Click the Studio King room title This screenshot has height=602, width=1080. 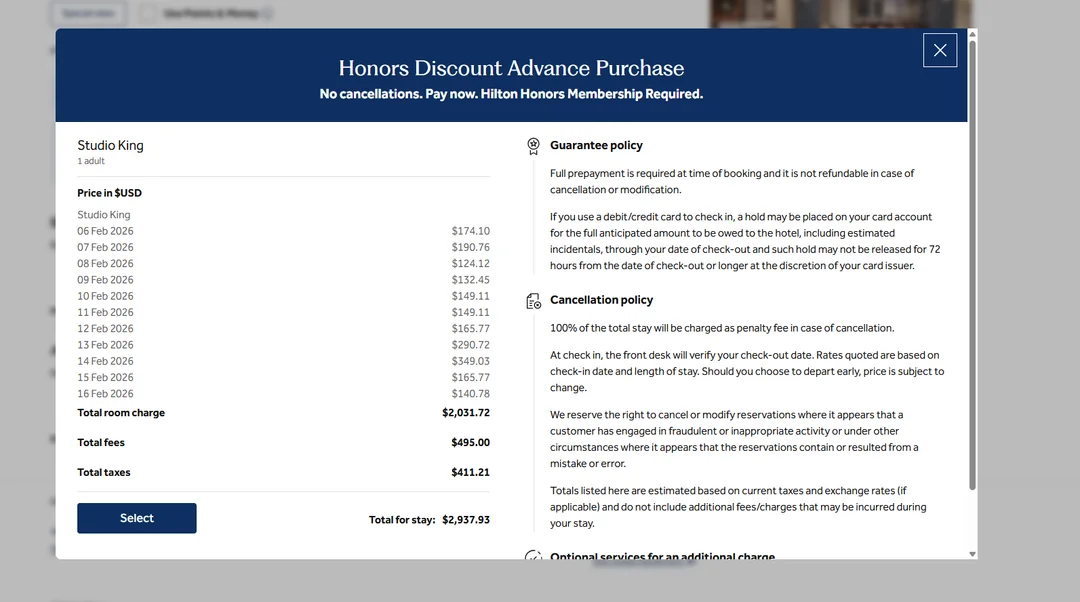coord(111,146)
